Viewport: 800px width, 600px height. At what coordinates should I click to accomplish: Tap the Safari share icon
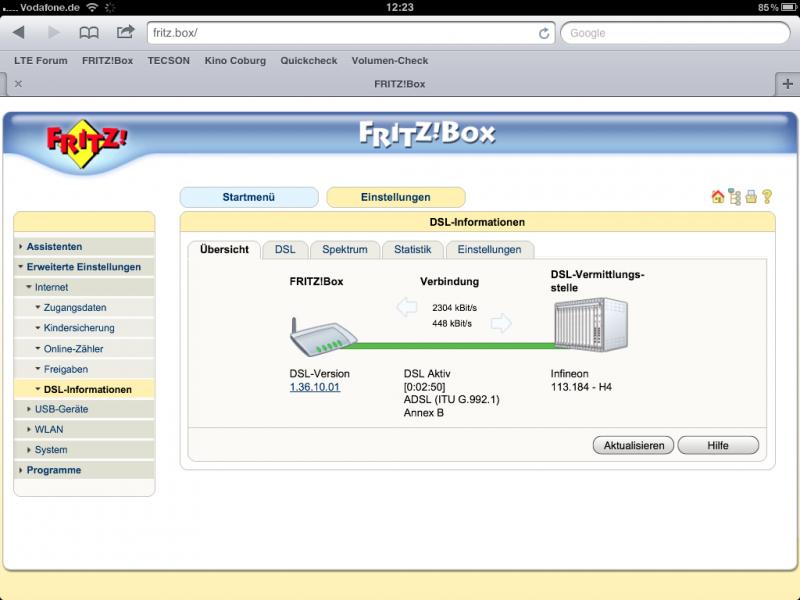click(x=126, y=32)
